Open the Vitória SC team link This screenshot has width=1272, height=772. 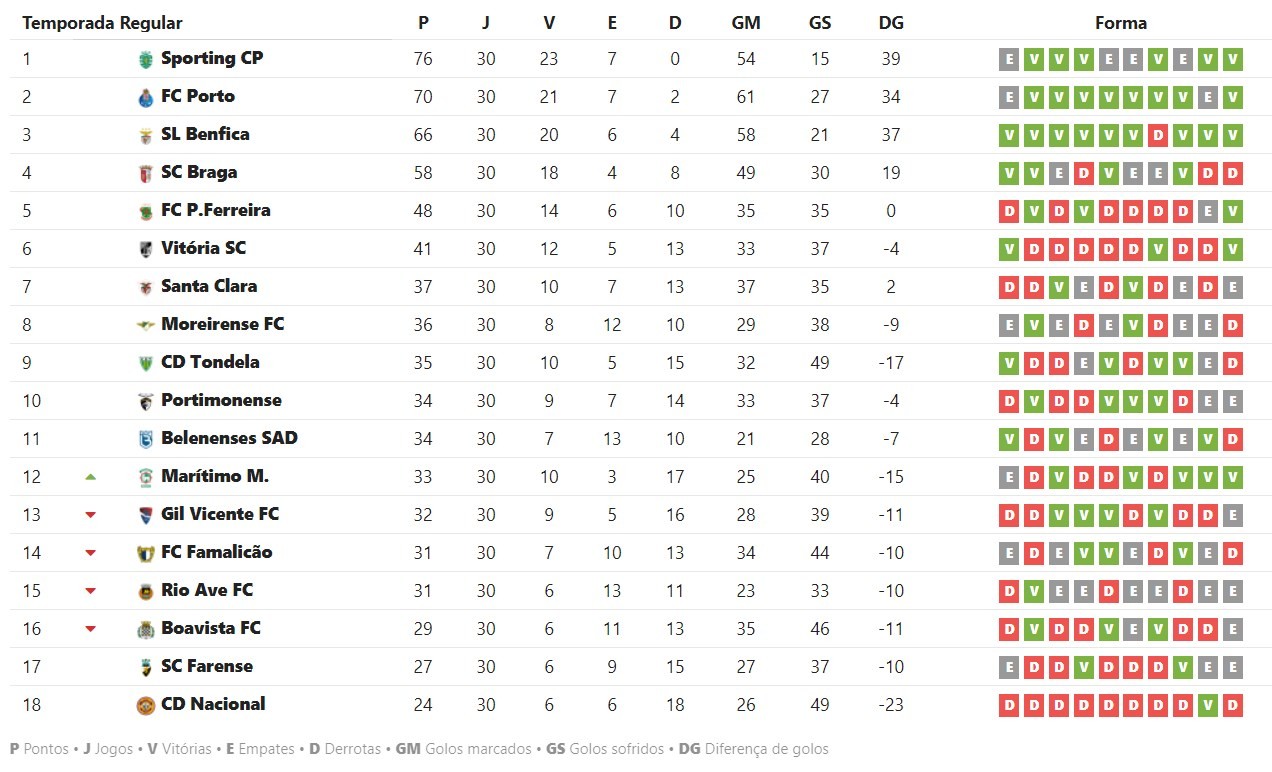[203, 248]
